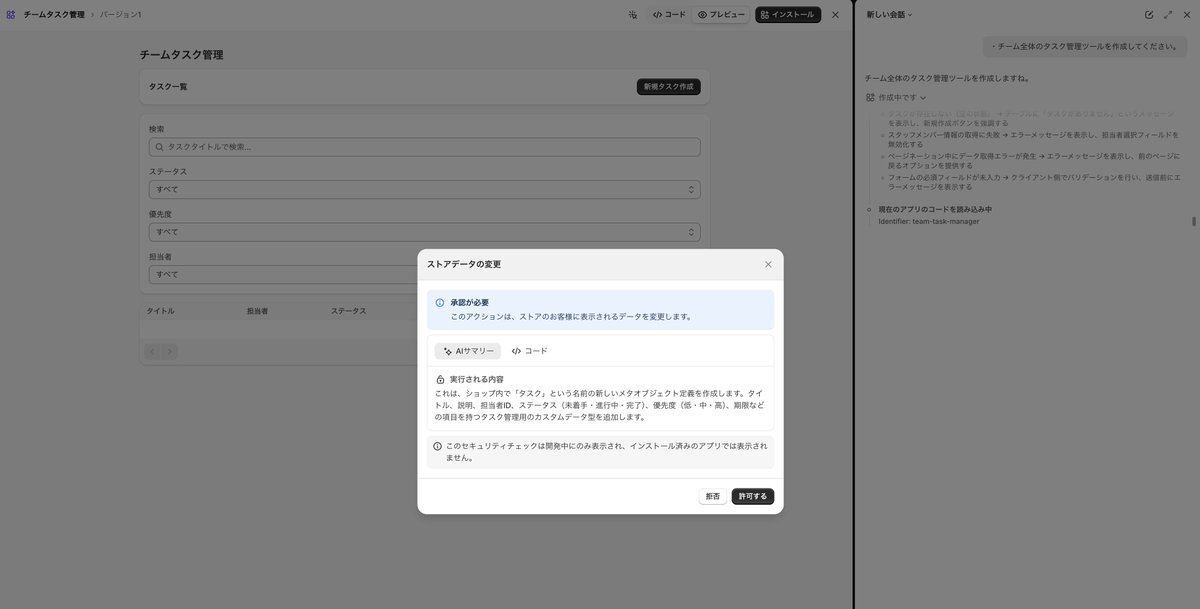Image resolution: width=1200 pixels, height=609 pixels.
Task: Click the chat panel scrollbar
Action: coord(1193,222)
